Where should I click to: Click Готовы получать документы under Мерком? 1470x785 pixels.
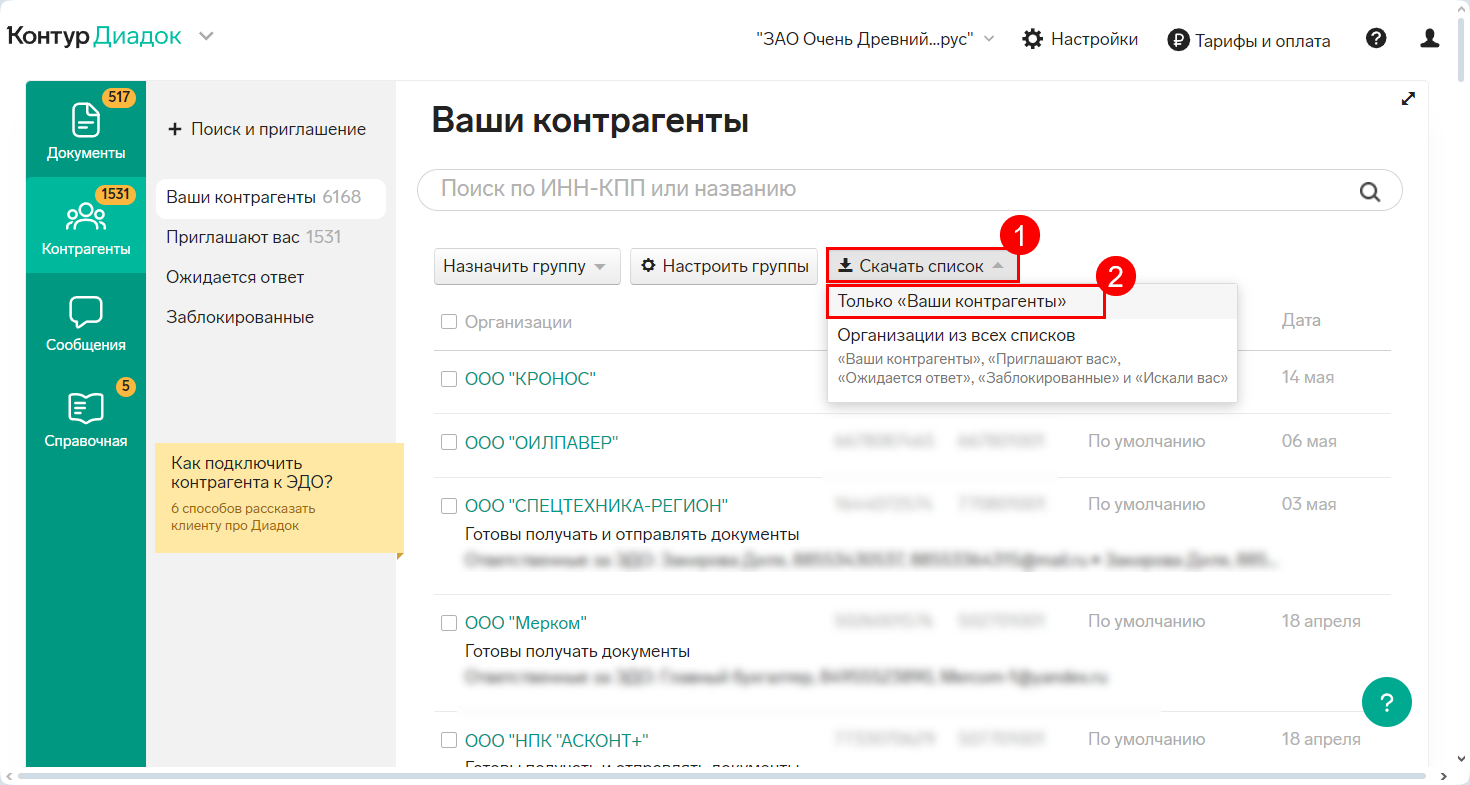click(x=578, y=652)
